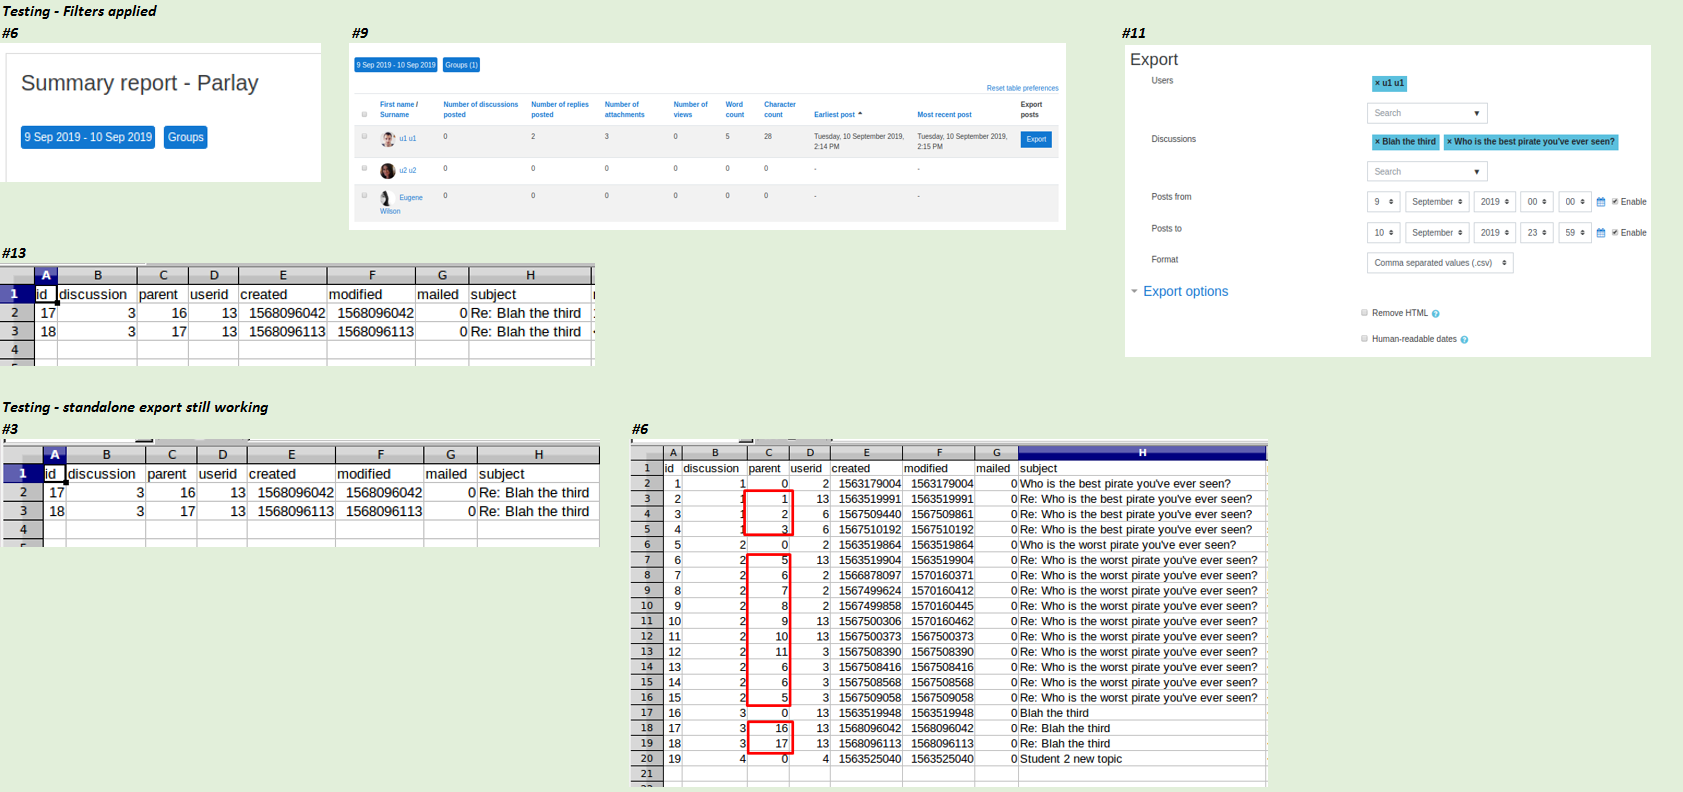1683x792 pixels.
Task: Select column H header in #13 spreadsheet
Action: point(530,275)
